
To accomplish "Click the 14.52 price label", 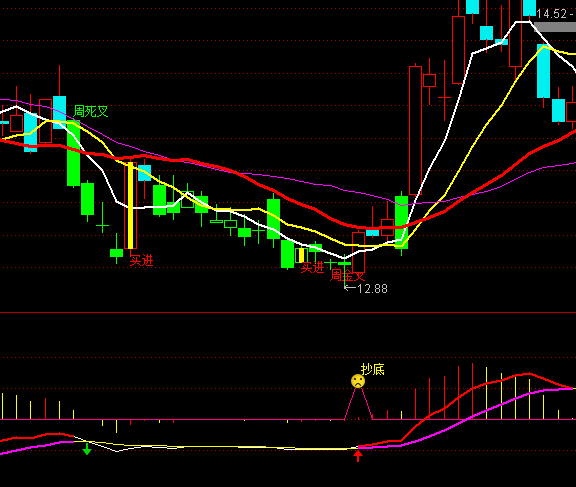I will click(552, 14).
